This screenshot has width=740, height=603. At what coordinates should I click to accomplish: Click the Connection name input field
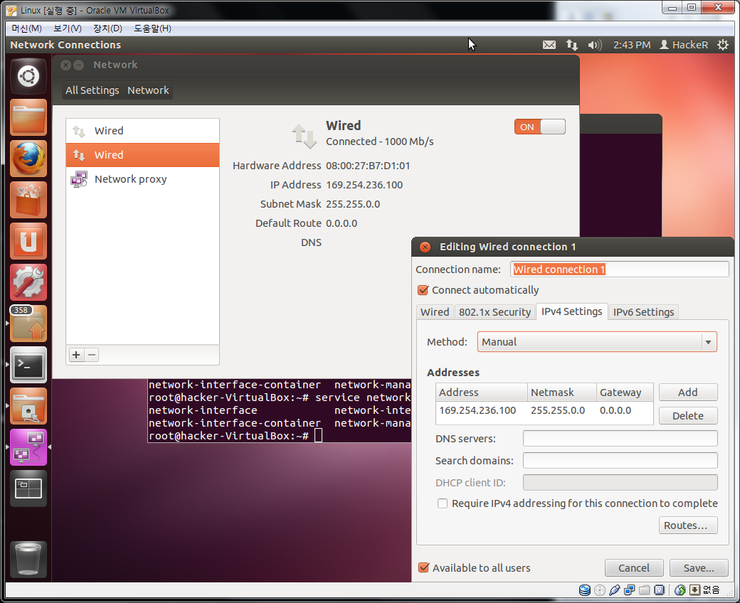click(620, 269)
